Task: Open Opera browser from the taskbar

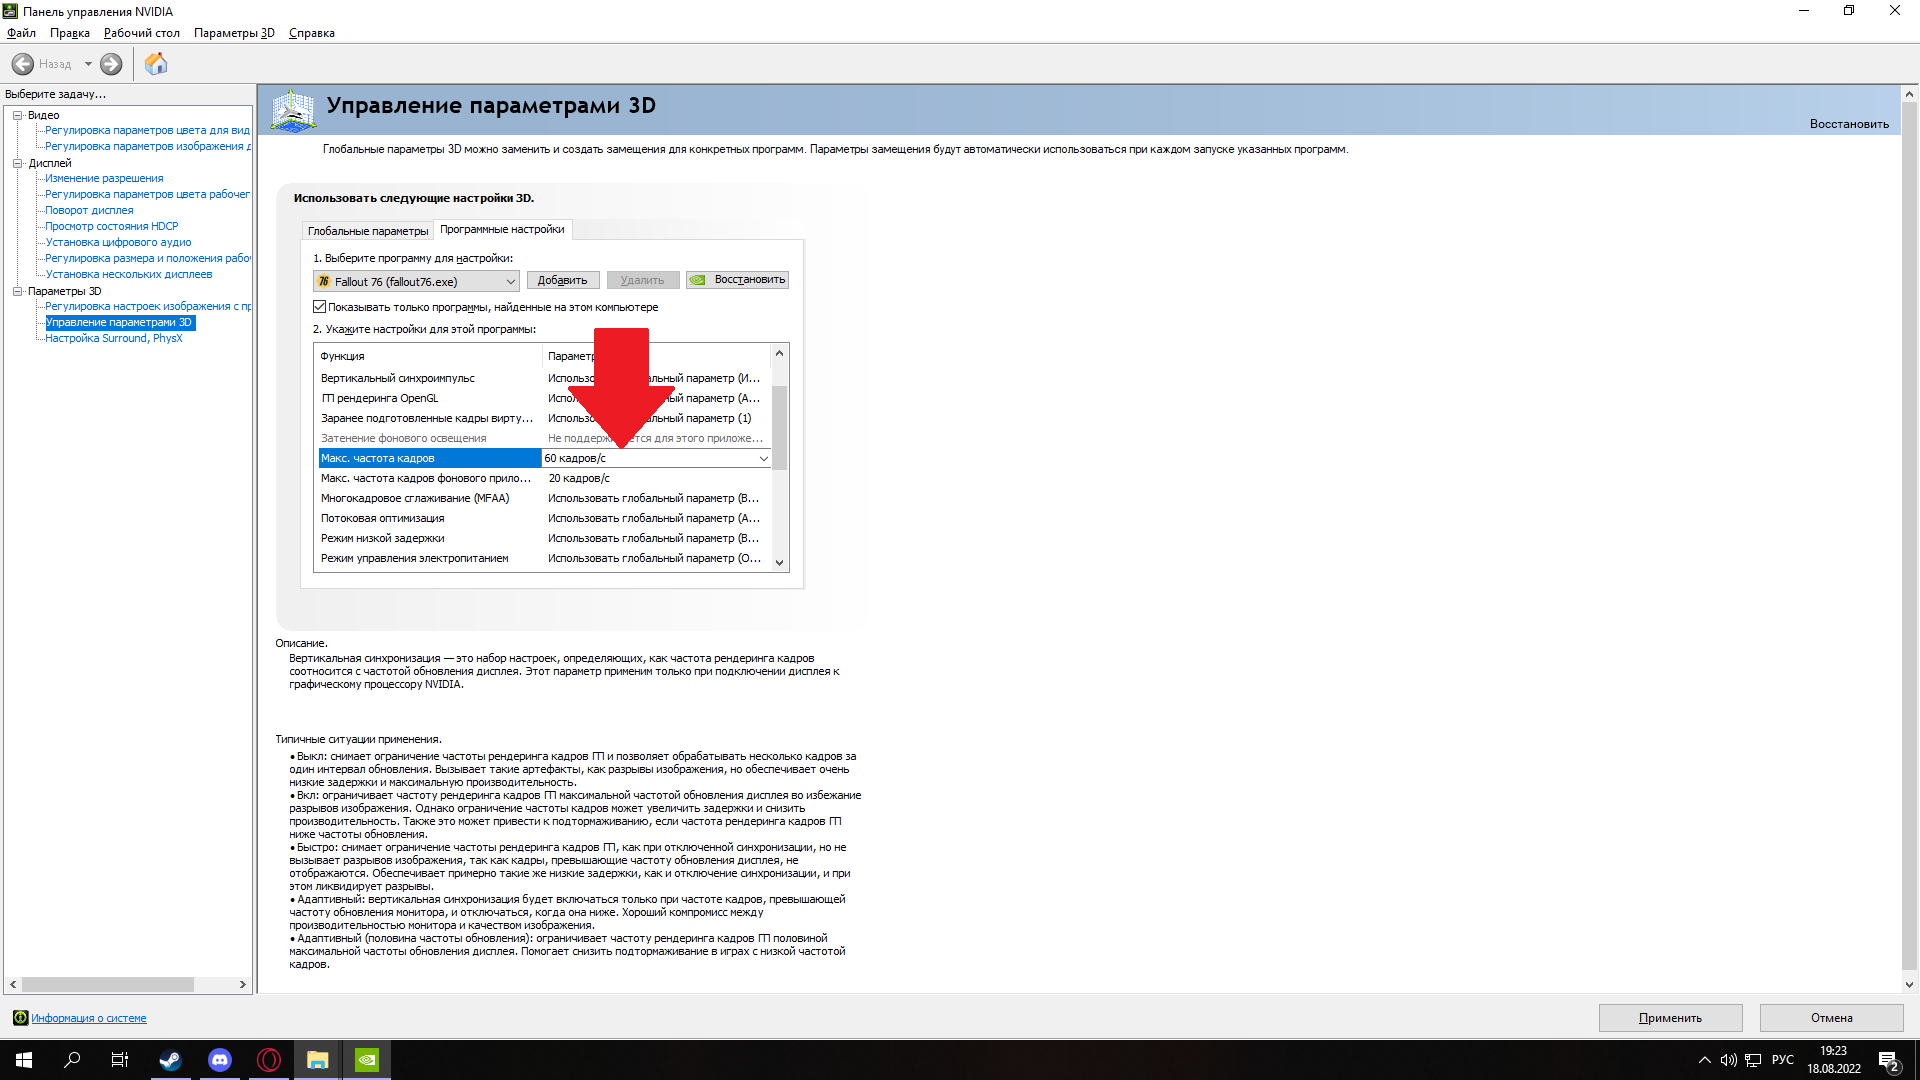Action: [269, 1060]
